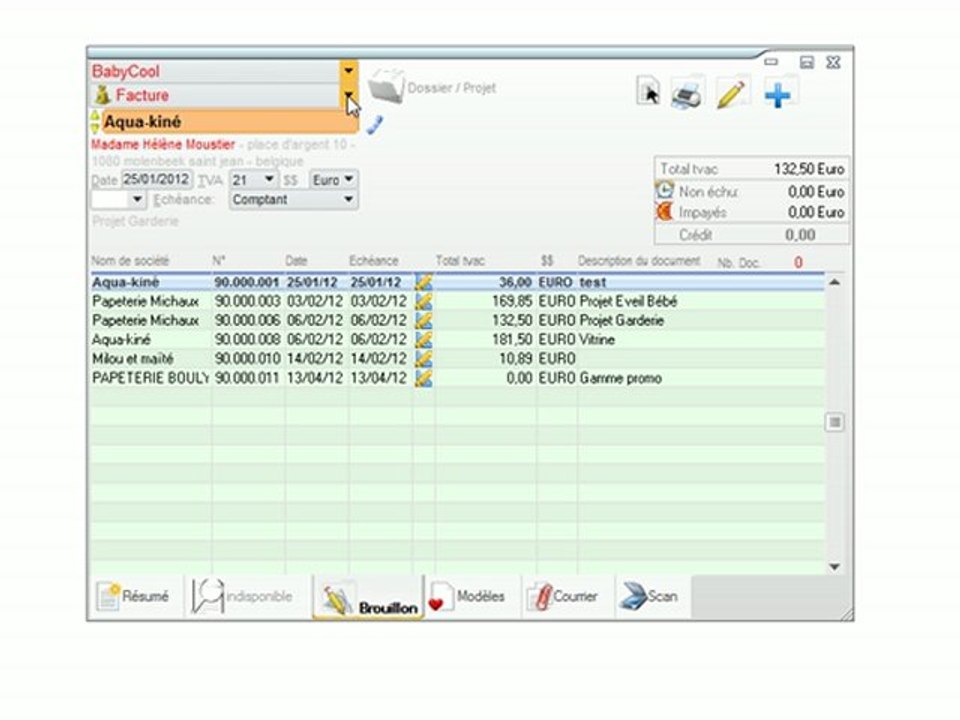Click the date field 25/01/2012
The width and height of the screenshot is (960, 720).
click(156, 179)
